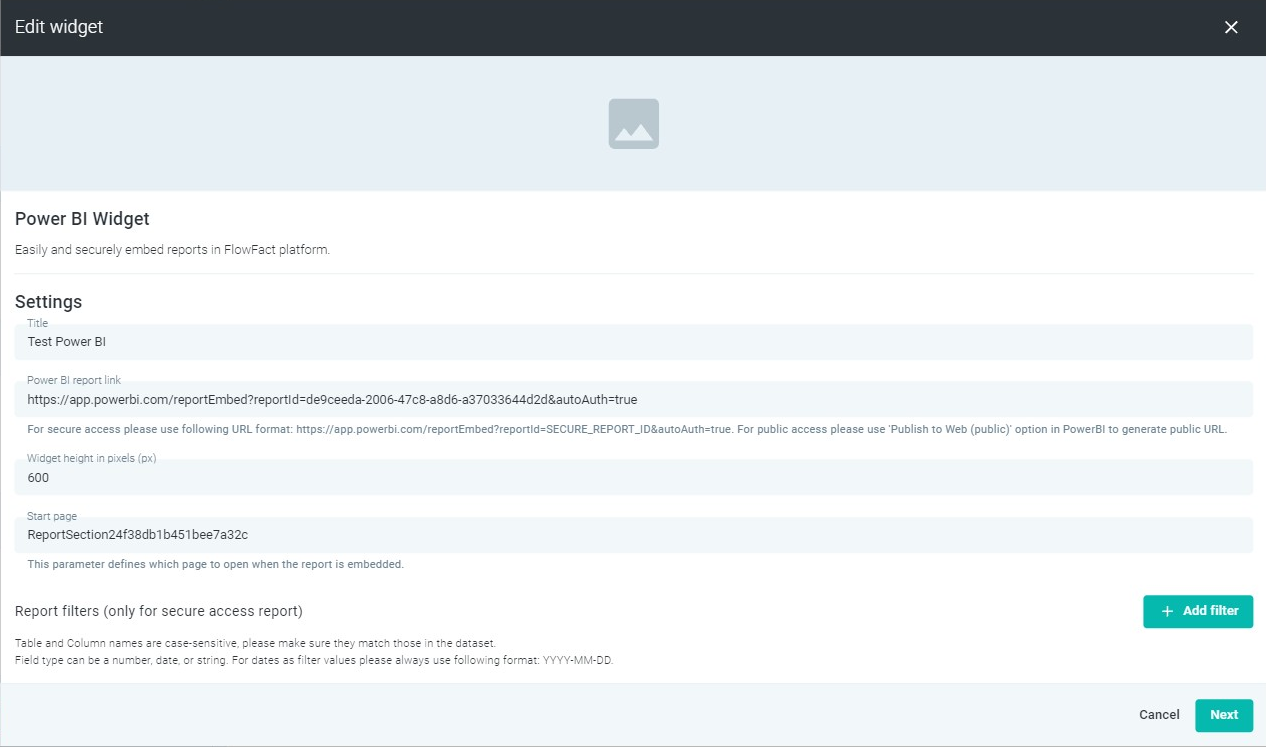
Task: Click the Power BI Widget heading
Action: [82, 219]
